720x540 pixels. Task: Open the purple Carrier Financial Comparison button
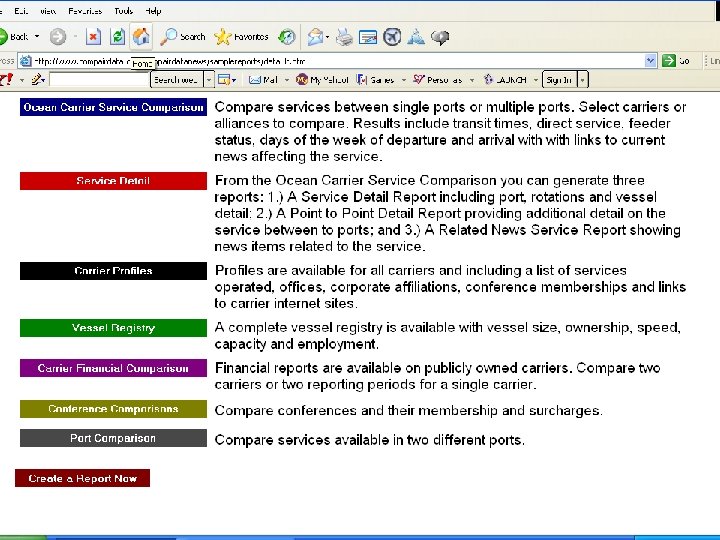tap(113, 368)
